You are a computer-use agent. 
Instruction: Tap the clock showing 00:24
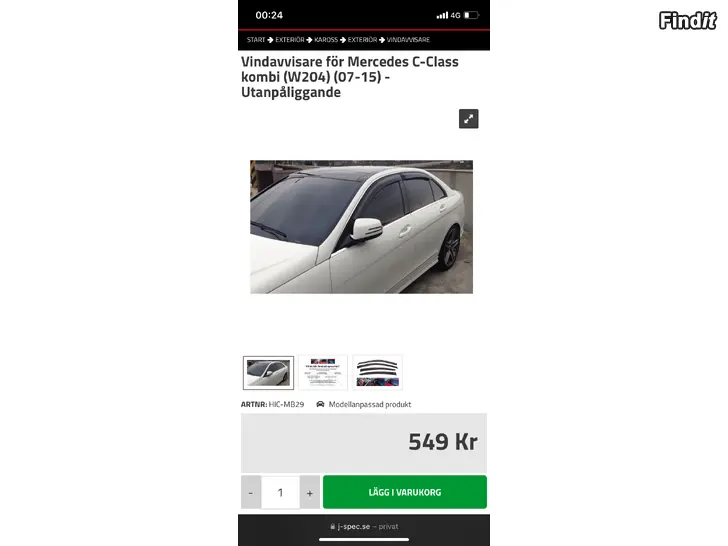pyautogui.click(x=269, y=15)
